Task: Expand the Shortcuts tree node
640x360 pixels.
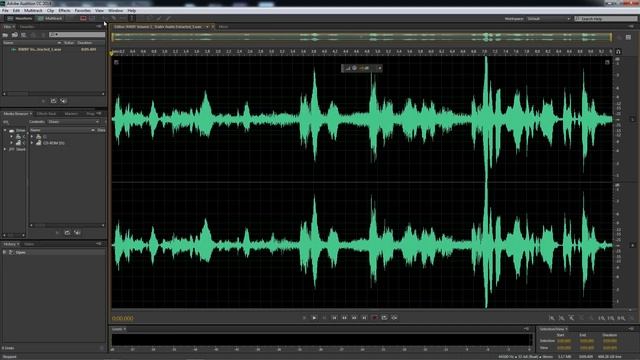Action: click(5, 149)
